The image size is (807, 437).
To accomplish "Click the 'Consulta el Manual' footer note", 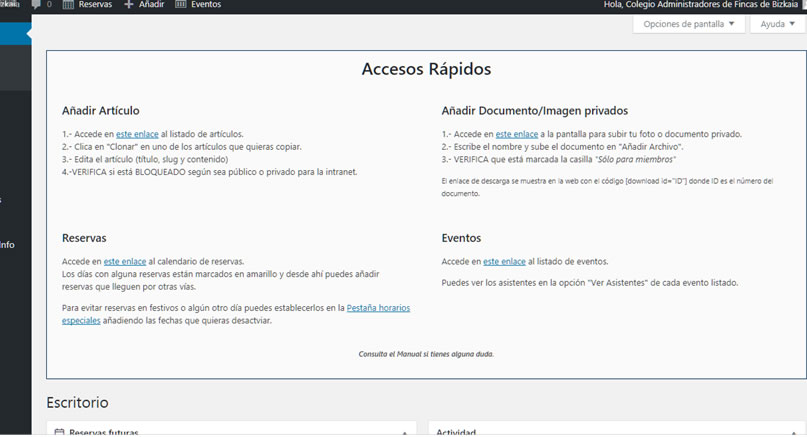I will [426, 354].
